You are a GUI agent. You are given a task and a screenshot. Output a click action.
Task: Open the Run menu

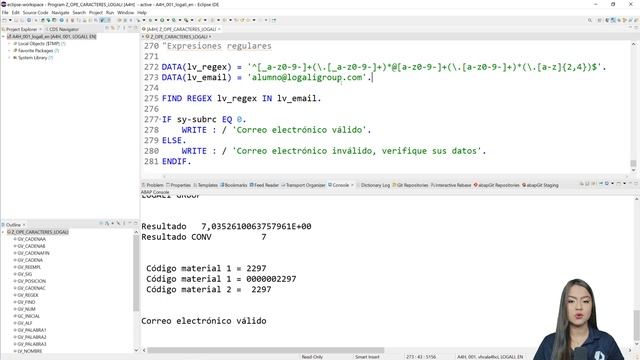pyautogui.click(x=110, y=13)
